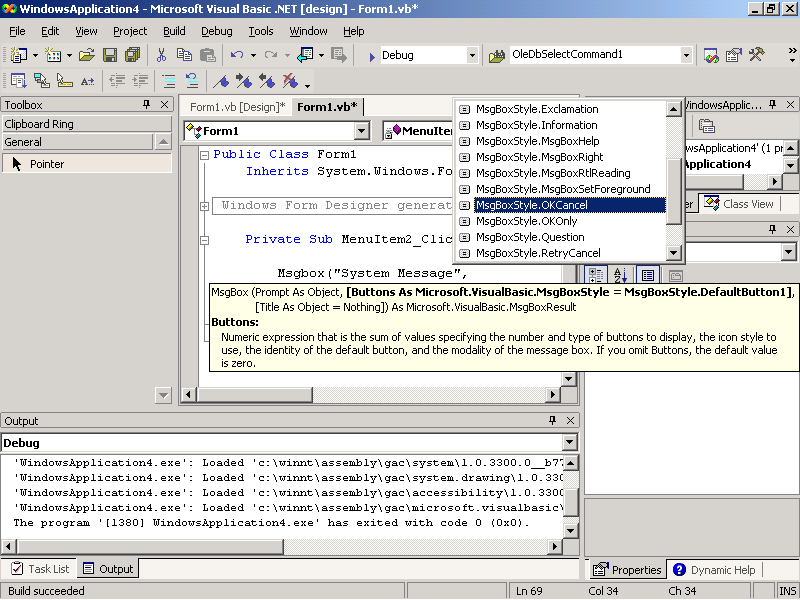Switch to the Class View tab
Viewport: 800px width, 600px height.
pyautogui.click(x=739, y=204)
